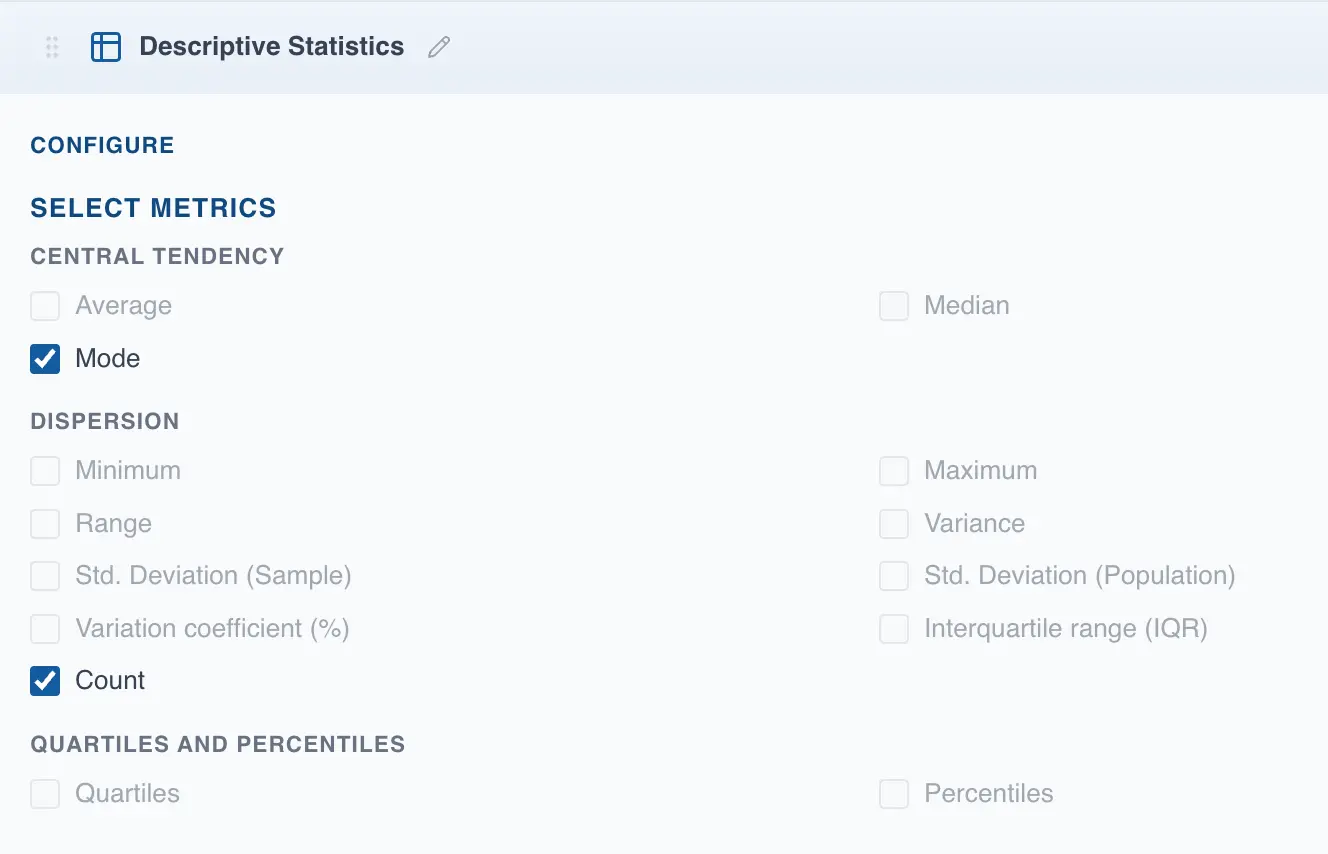Click the table panel icon beside the title
The width and height of the screenshot is (1328, 854).
[106, 46]
